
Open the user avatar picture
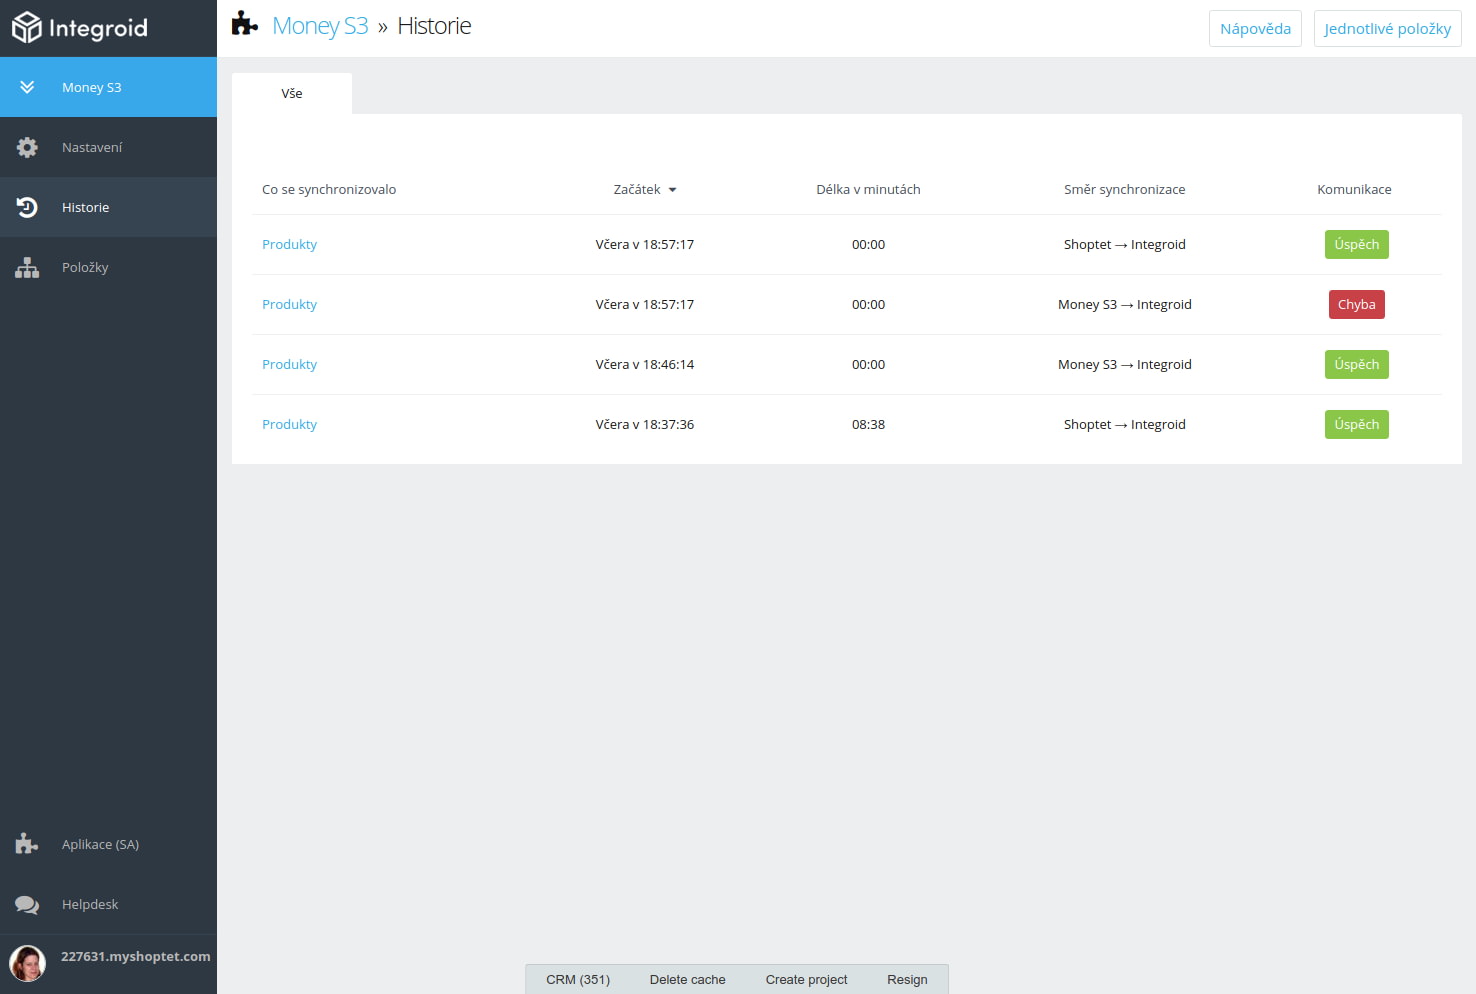click(27, 963)
